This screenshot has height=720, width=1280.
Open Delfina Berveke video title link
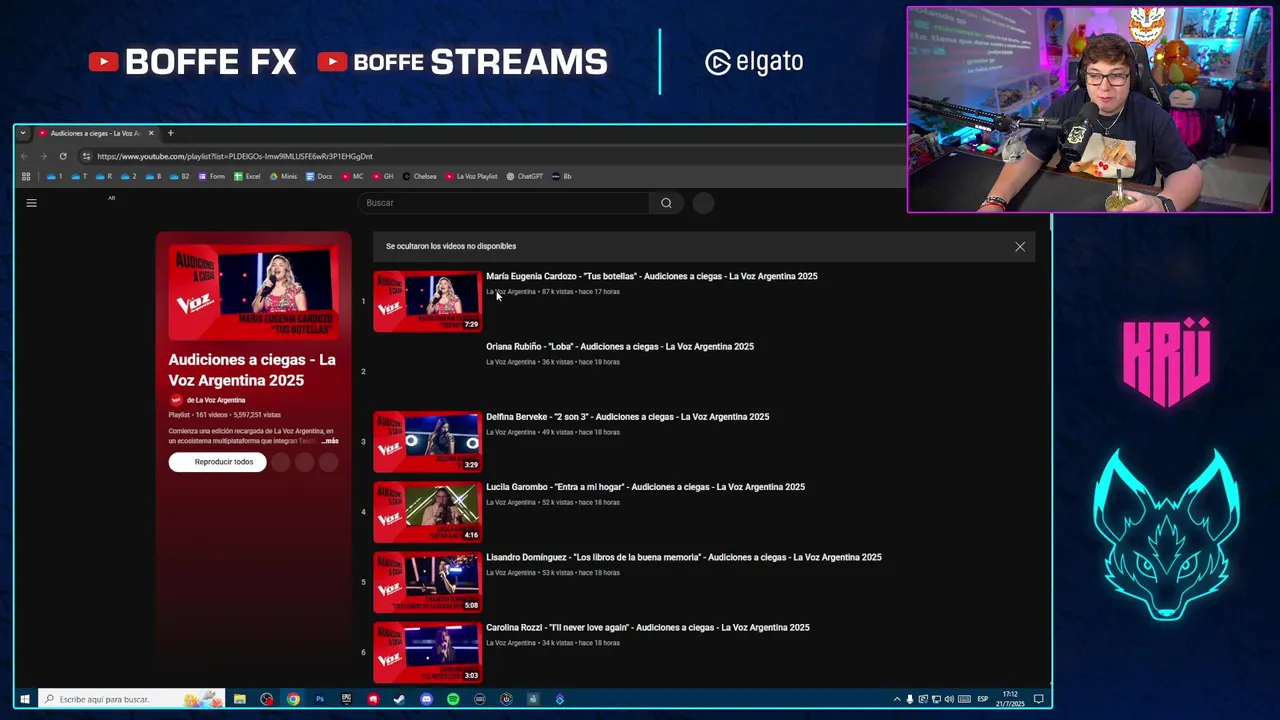(628, 417)
